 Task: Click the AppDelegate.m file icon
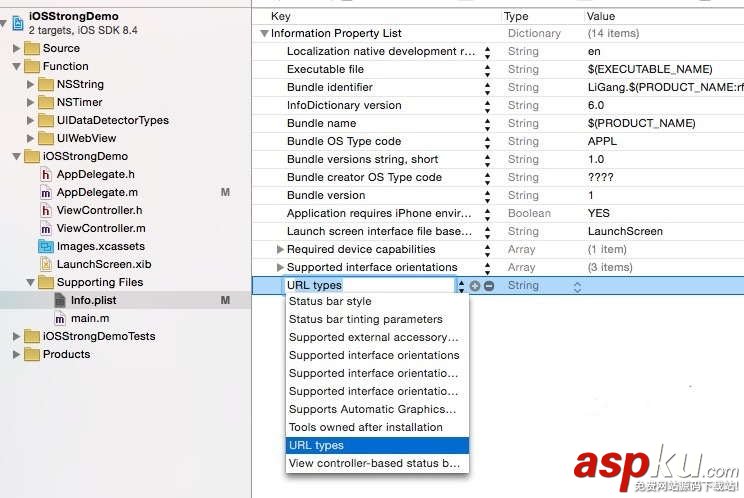coord(46,193)
